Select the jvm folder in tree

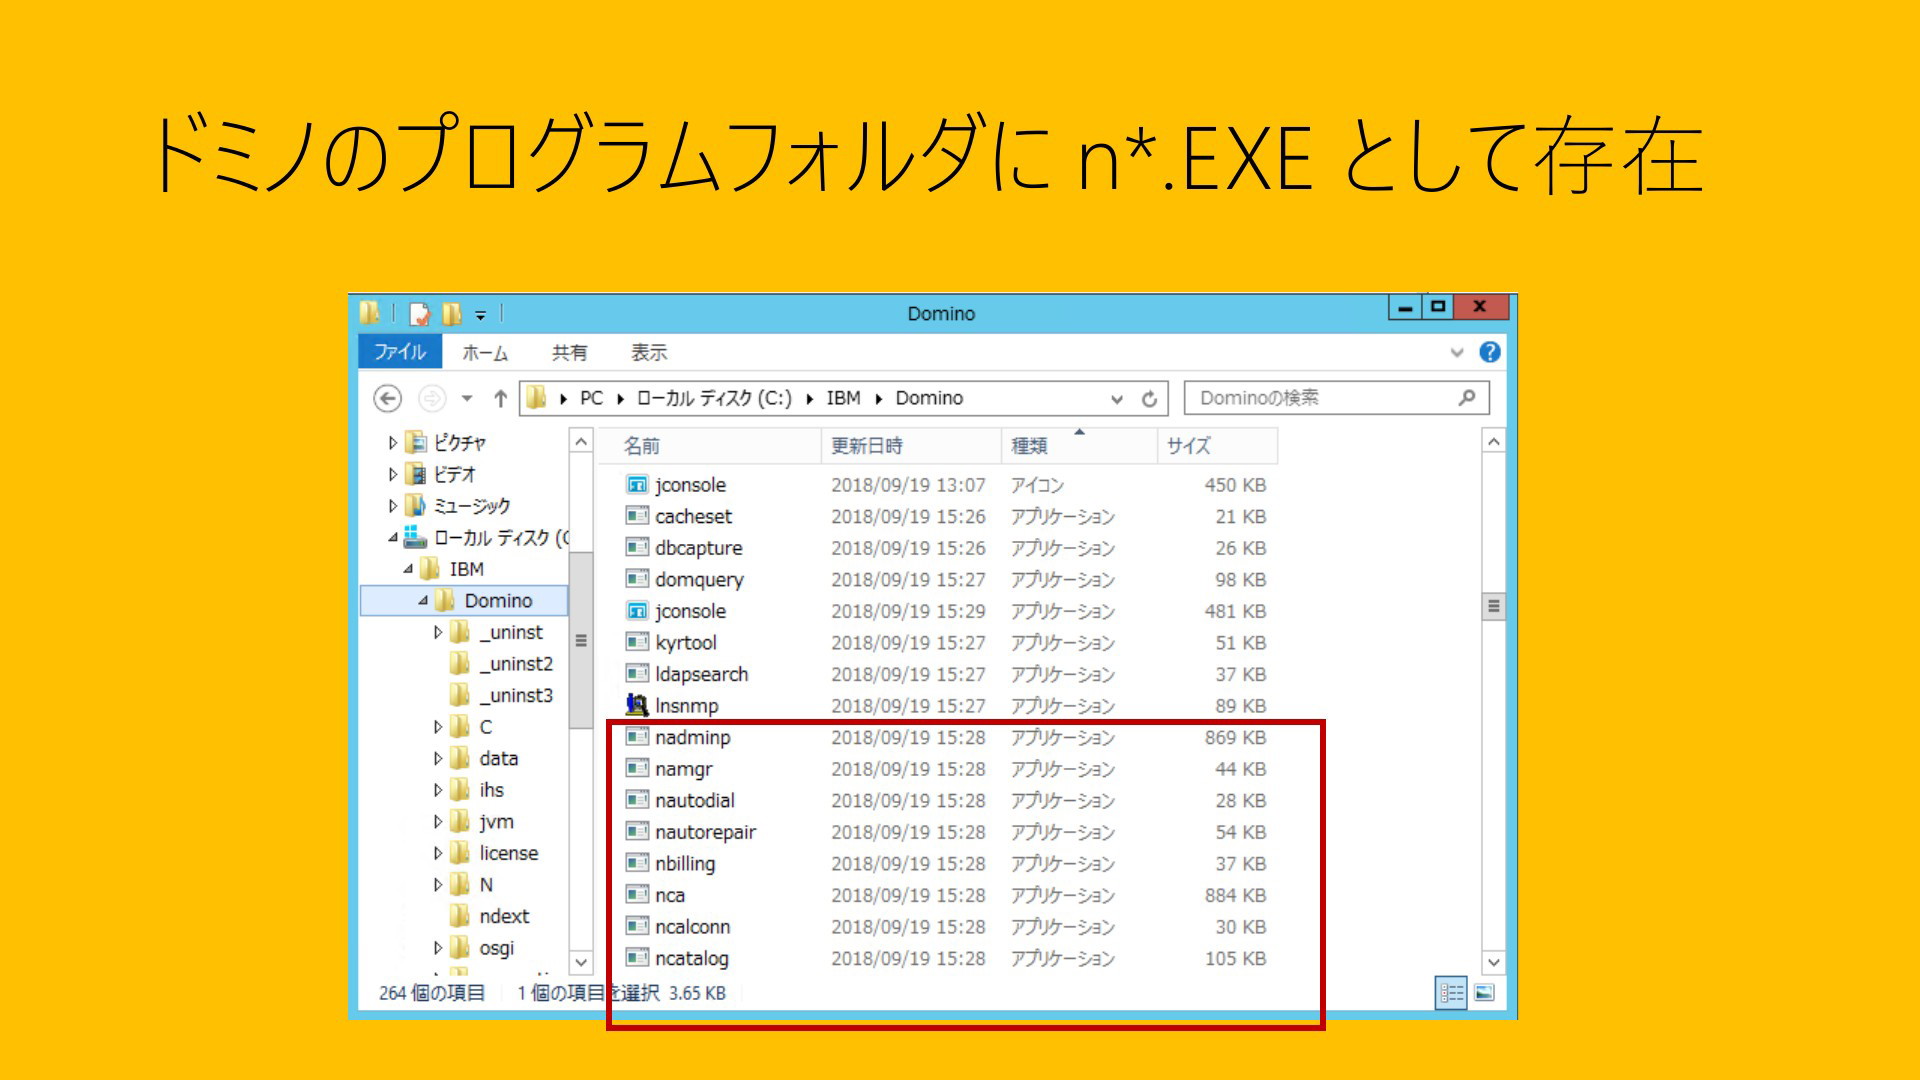click(496, 822)
